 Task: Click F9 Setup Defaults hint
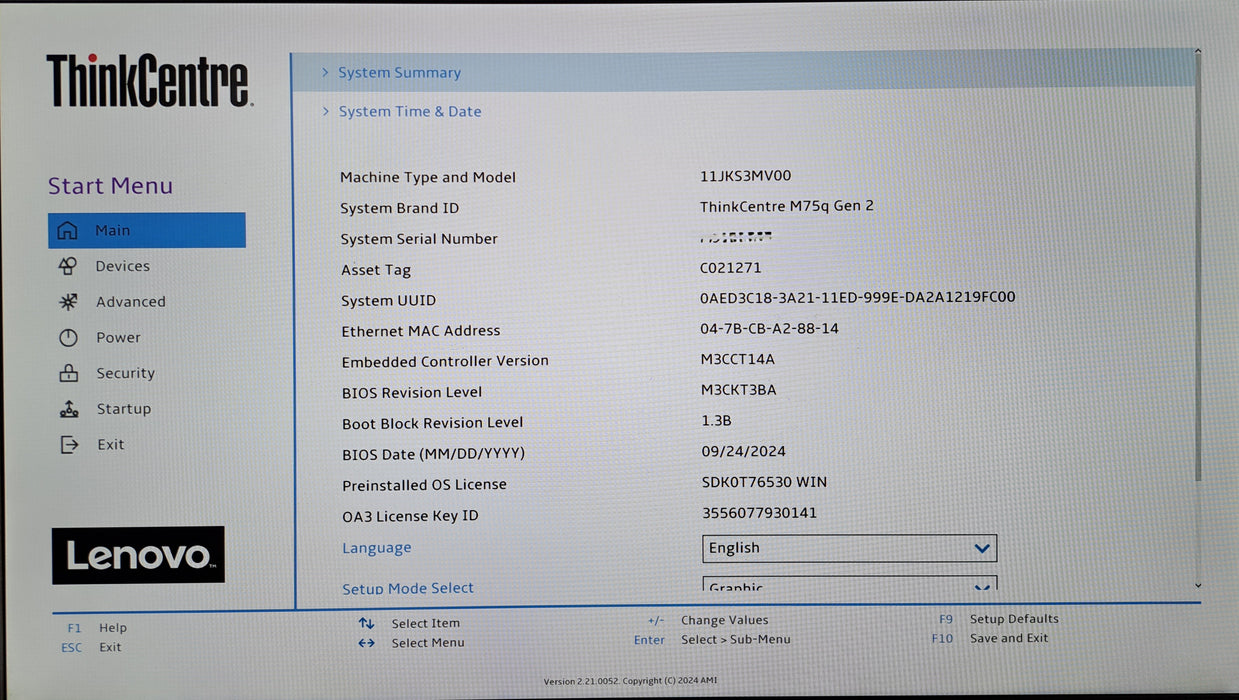coord(998,619)
